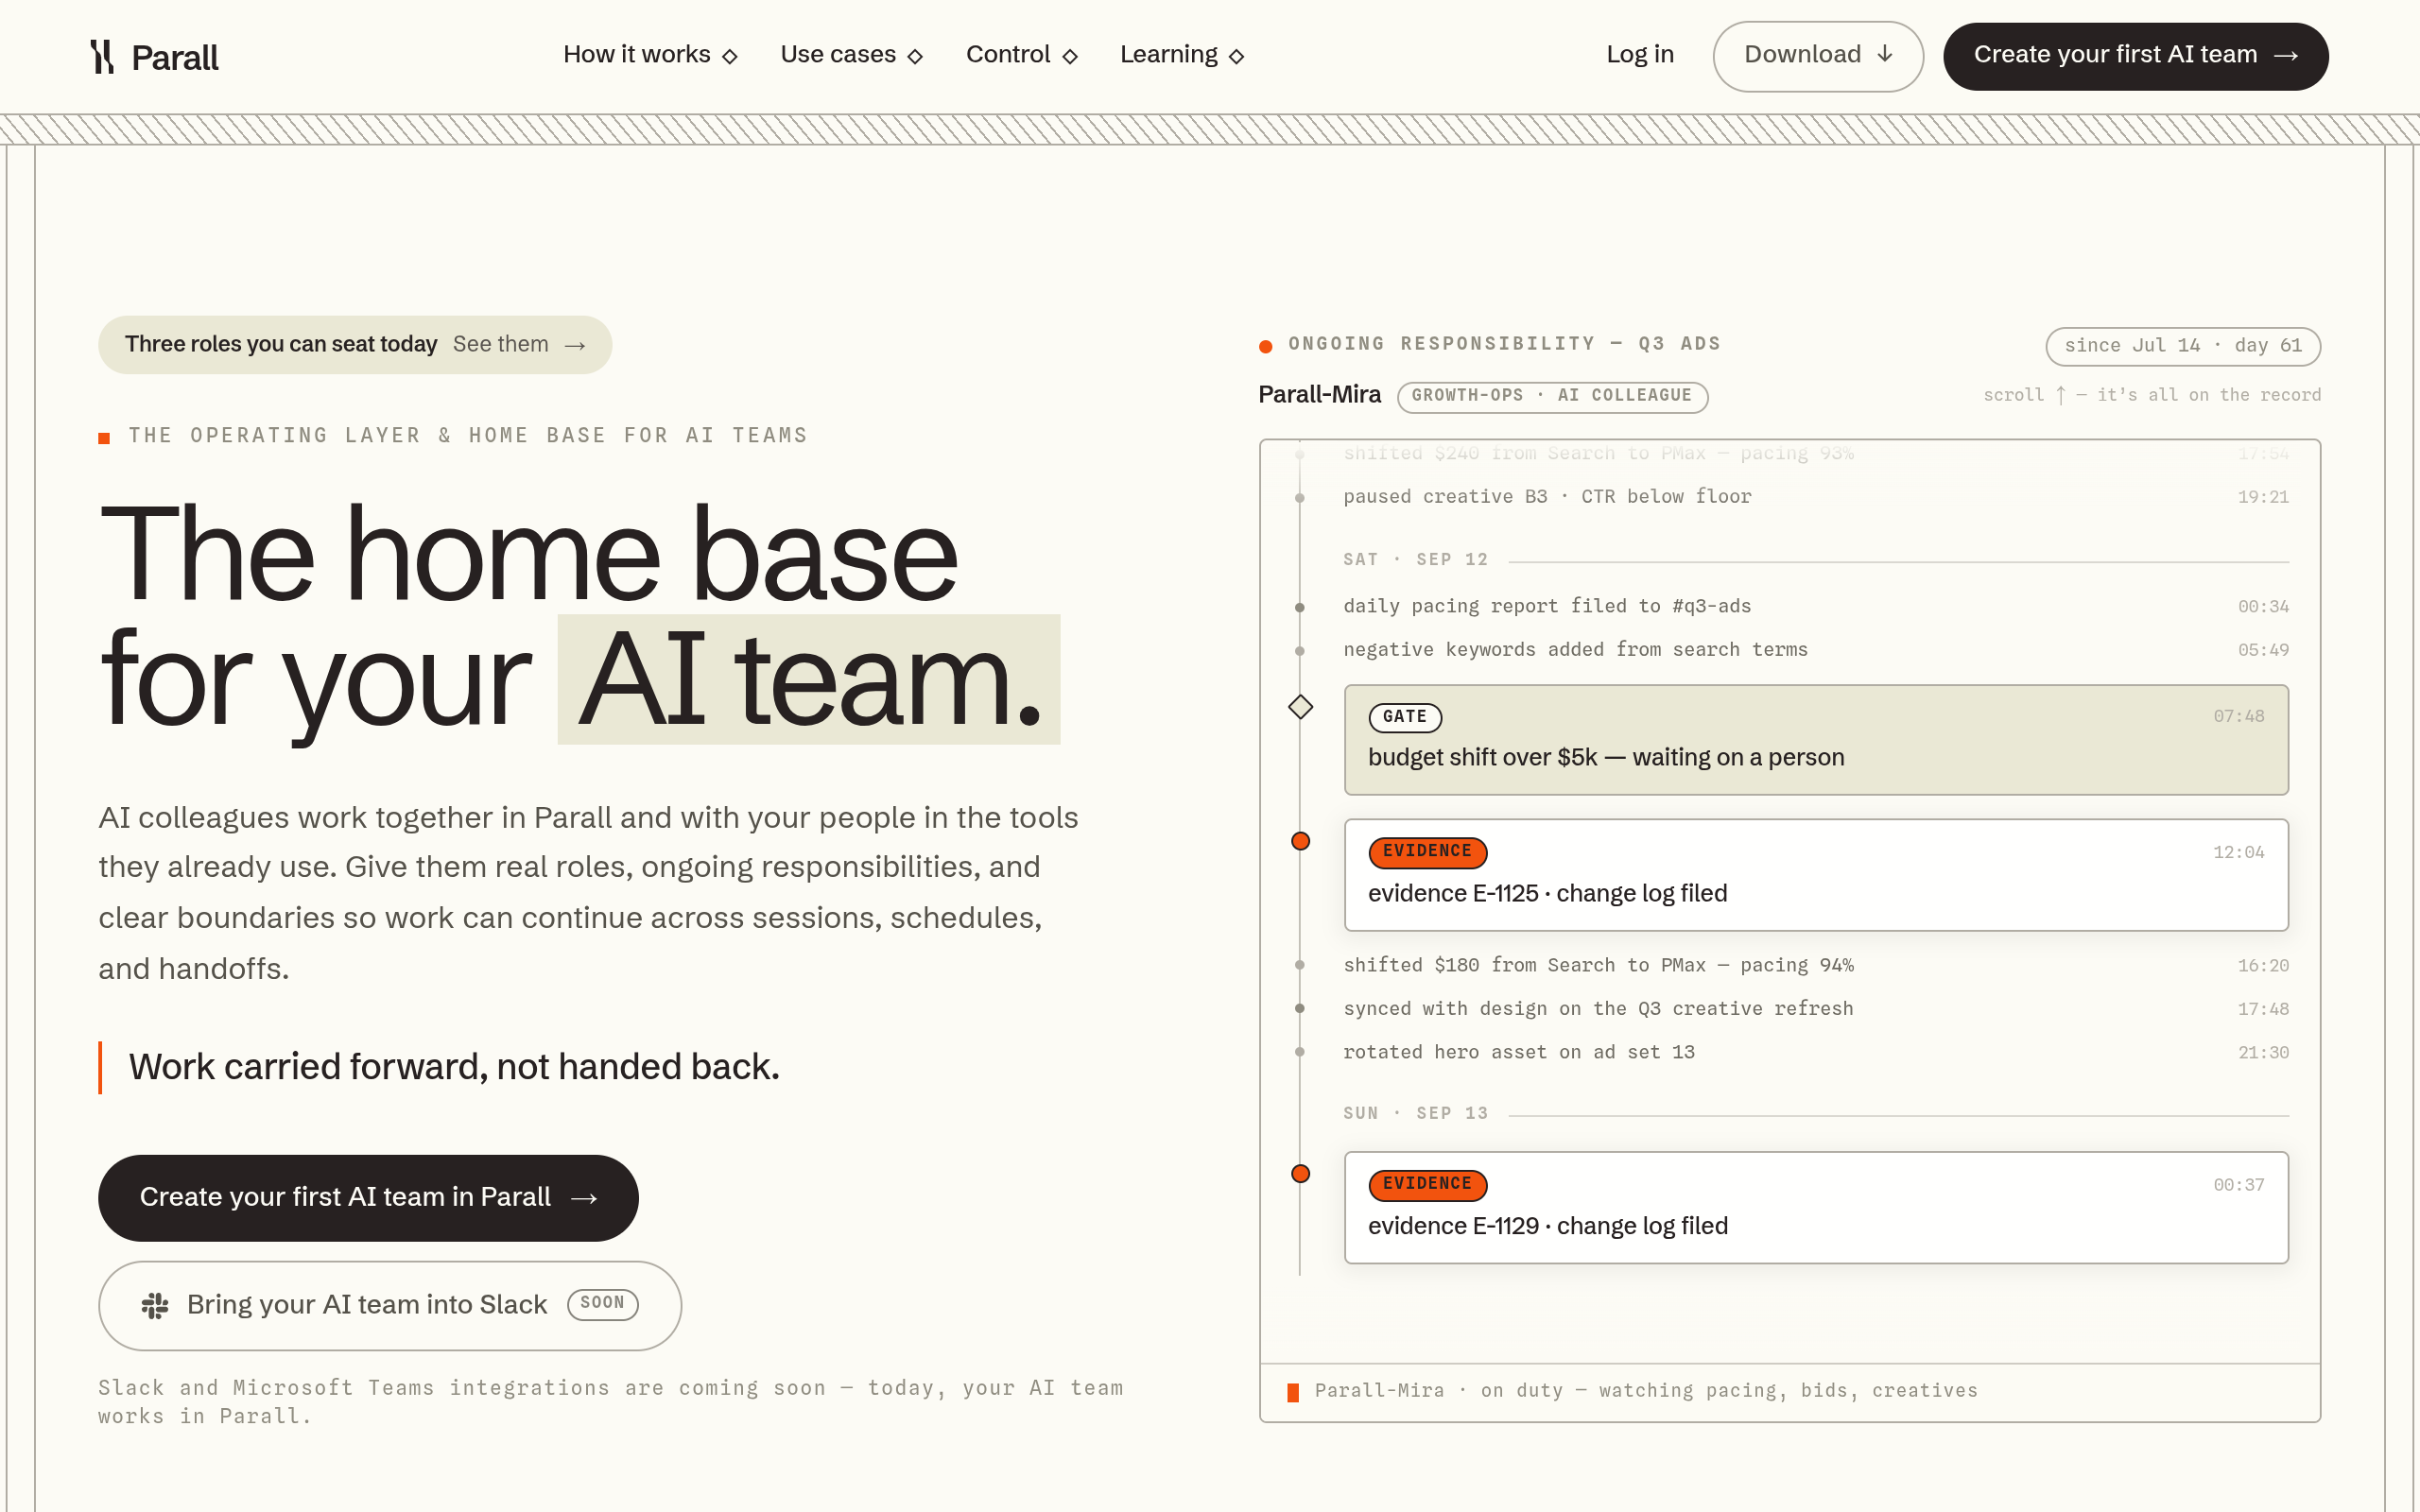Click the scroll up arrow icon
Viewport: 2420px width, 1512px height.
(2060, 396)
